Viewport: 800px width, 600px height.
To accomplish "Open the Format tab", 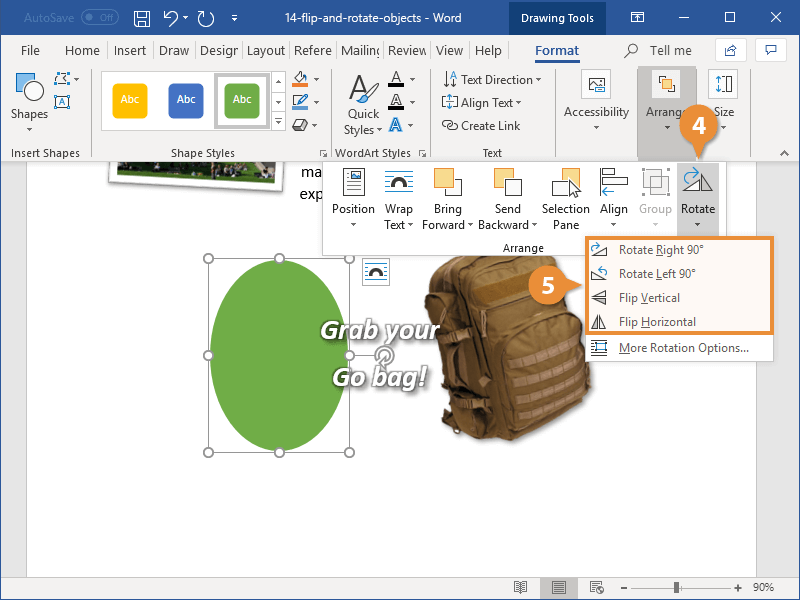I will tap(557, 51).
